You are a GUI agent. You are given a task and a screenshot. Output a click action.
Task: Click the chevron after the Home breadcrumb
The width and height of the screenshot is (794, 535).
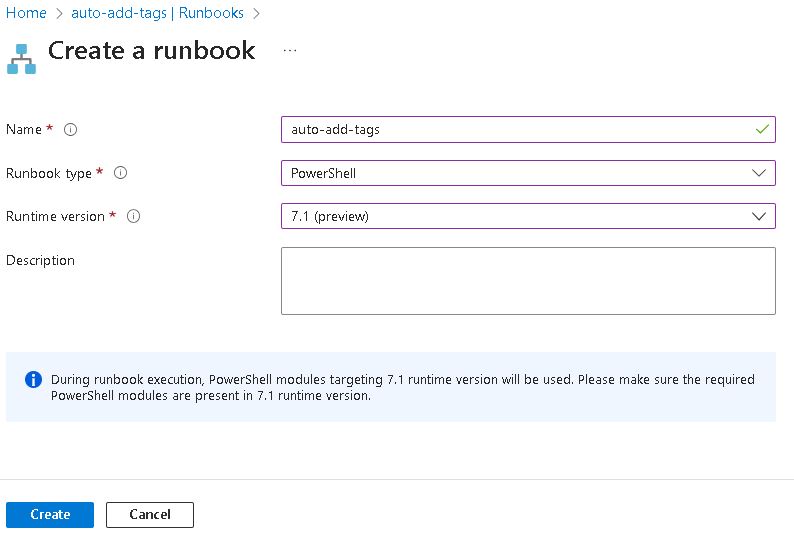click(x=59, y=13)
